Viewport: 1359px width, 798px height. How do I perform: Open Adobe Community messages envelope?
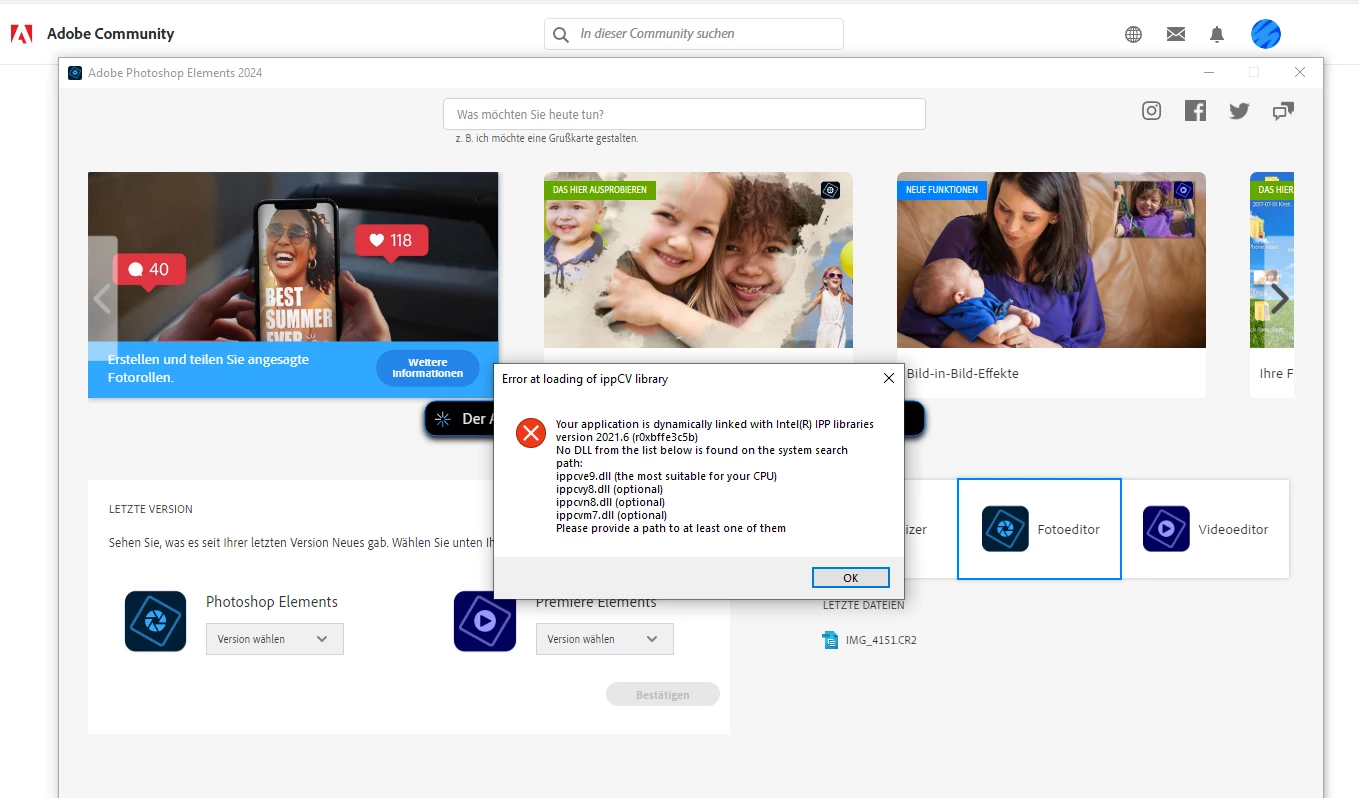tap(1176, 34)
